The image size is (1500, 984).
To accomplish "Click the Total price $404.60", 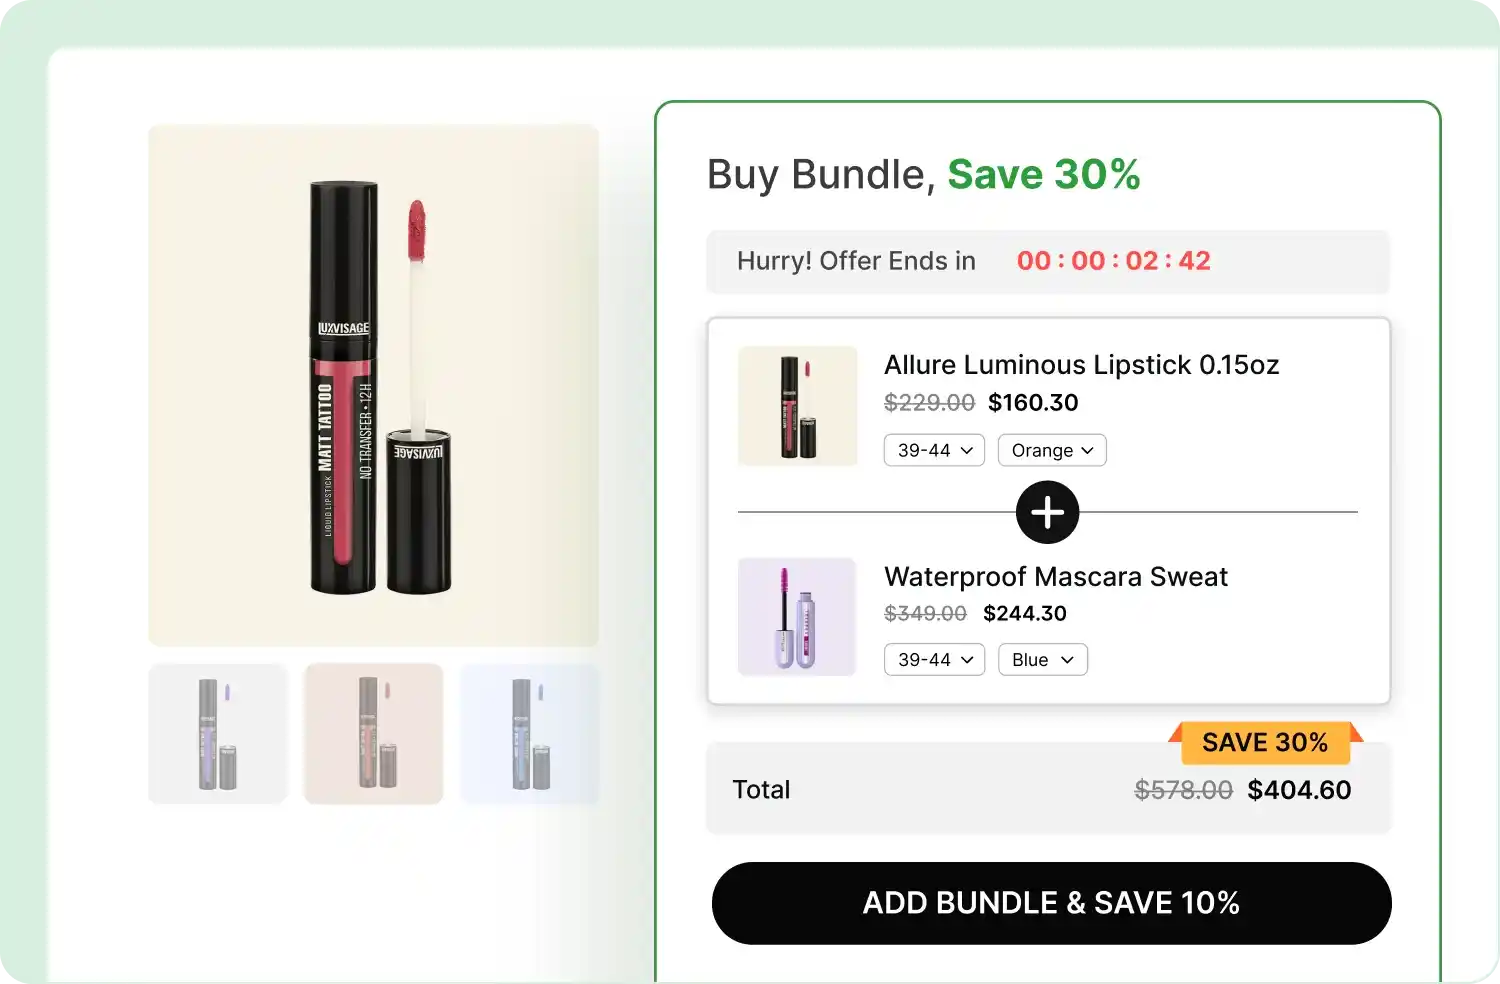I will [x=1299, y=789].
